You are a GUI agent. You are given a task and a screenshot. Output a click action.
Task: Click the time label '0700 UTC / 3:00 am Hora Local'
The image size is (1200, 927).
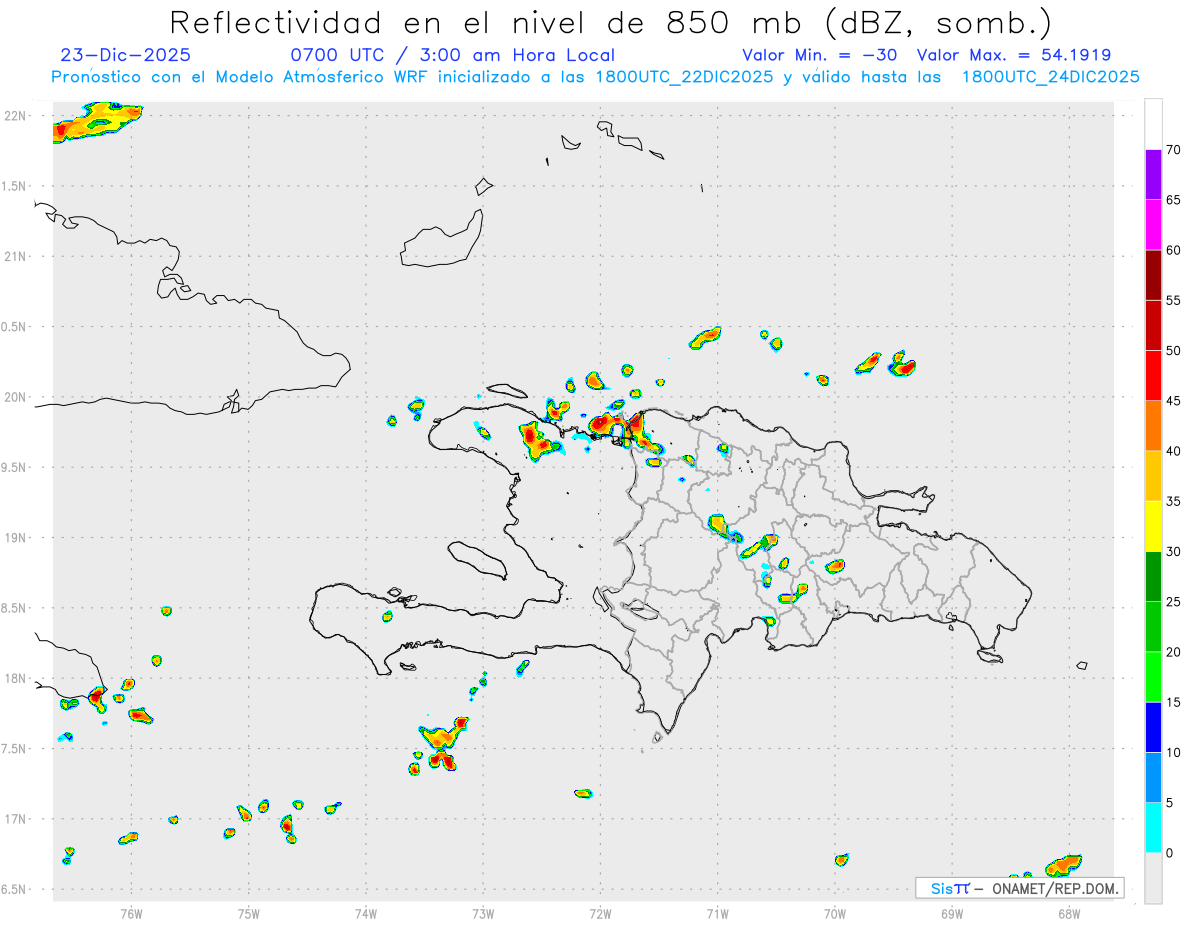(452, 55)
